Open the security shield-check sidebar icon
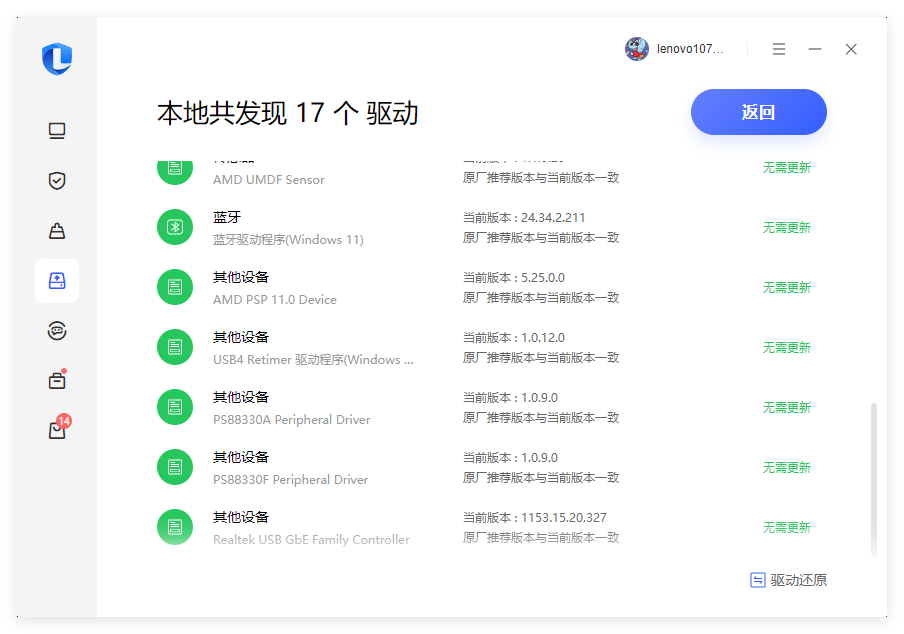 57,181
